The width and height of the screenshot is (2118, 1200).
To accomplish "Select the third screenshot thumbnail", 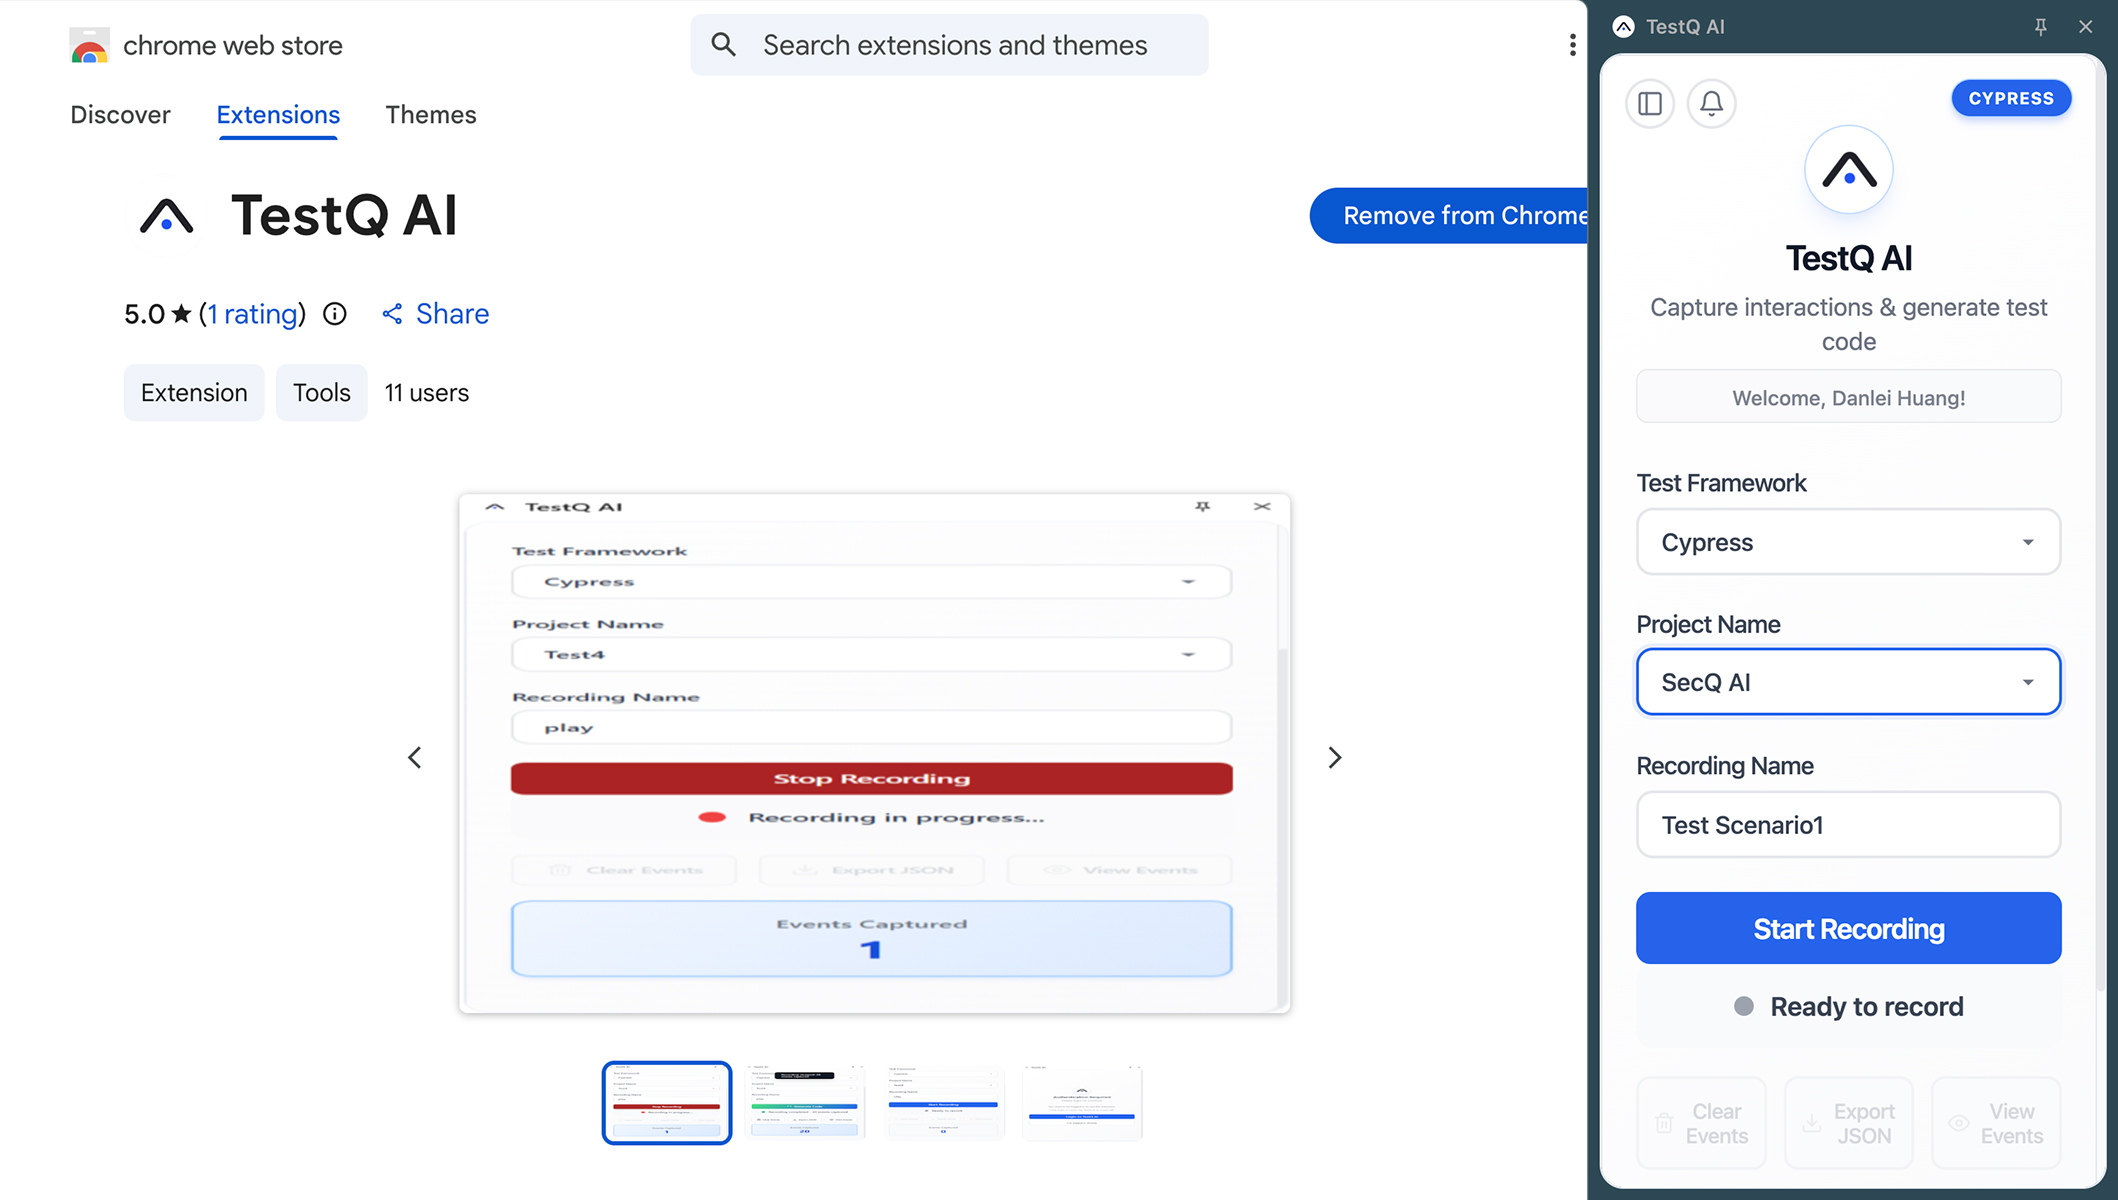I will (944, 1103).
